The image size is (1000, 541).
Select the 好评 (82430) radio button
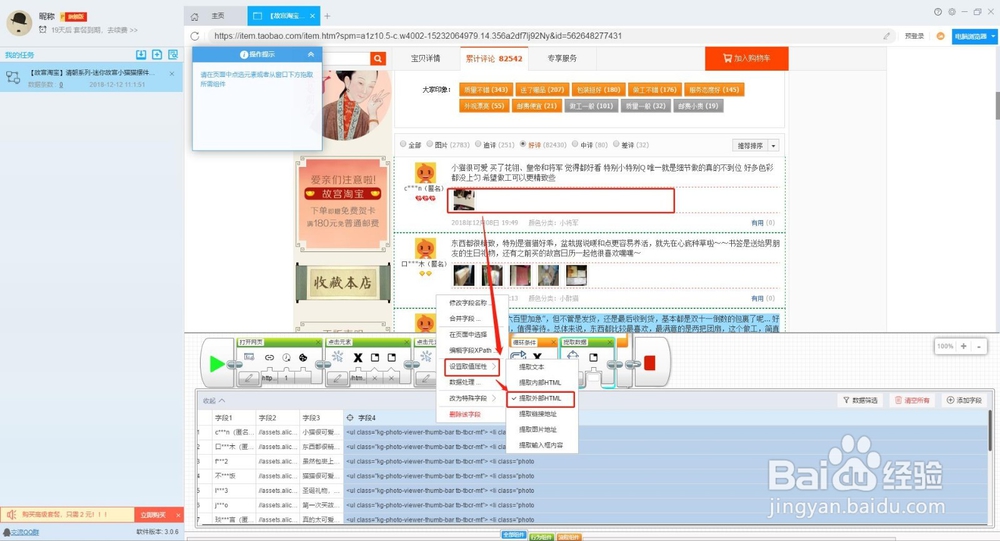(x=523, y=144)
